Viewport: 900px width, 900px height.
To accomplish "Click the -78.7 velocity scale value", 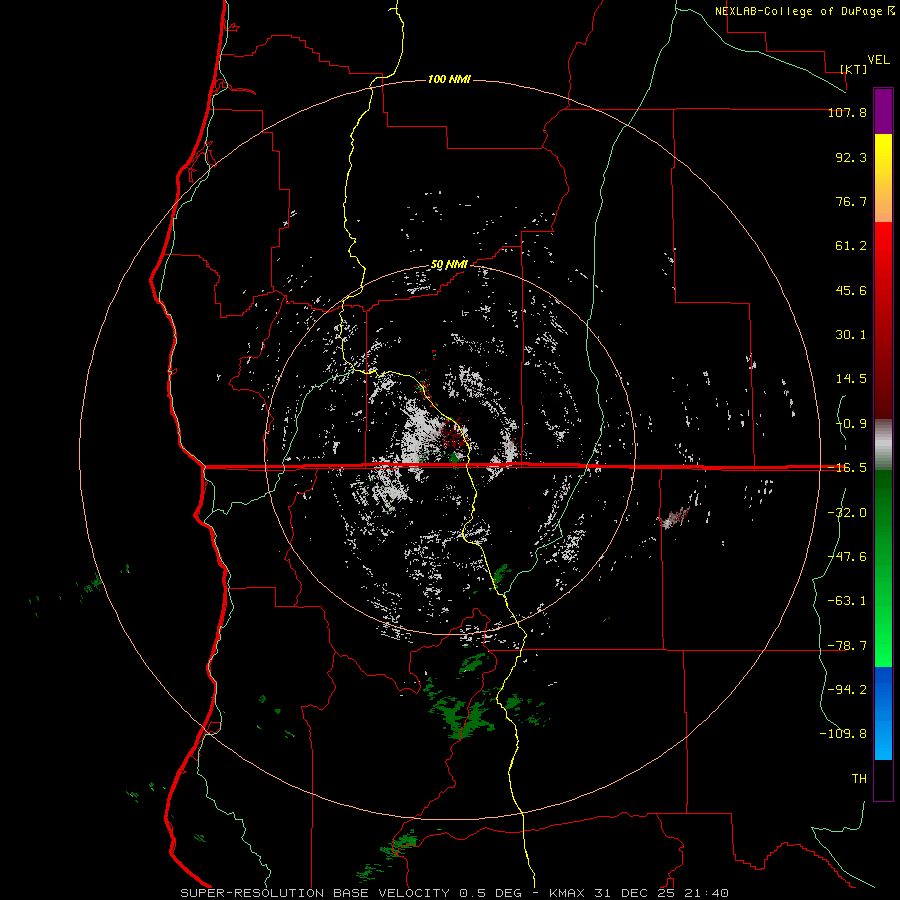I will [x=847, y=646].
